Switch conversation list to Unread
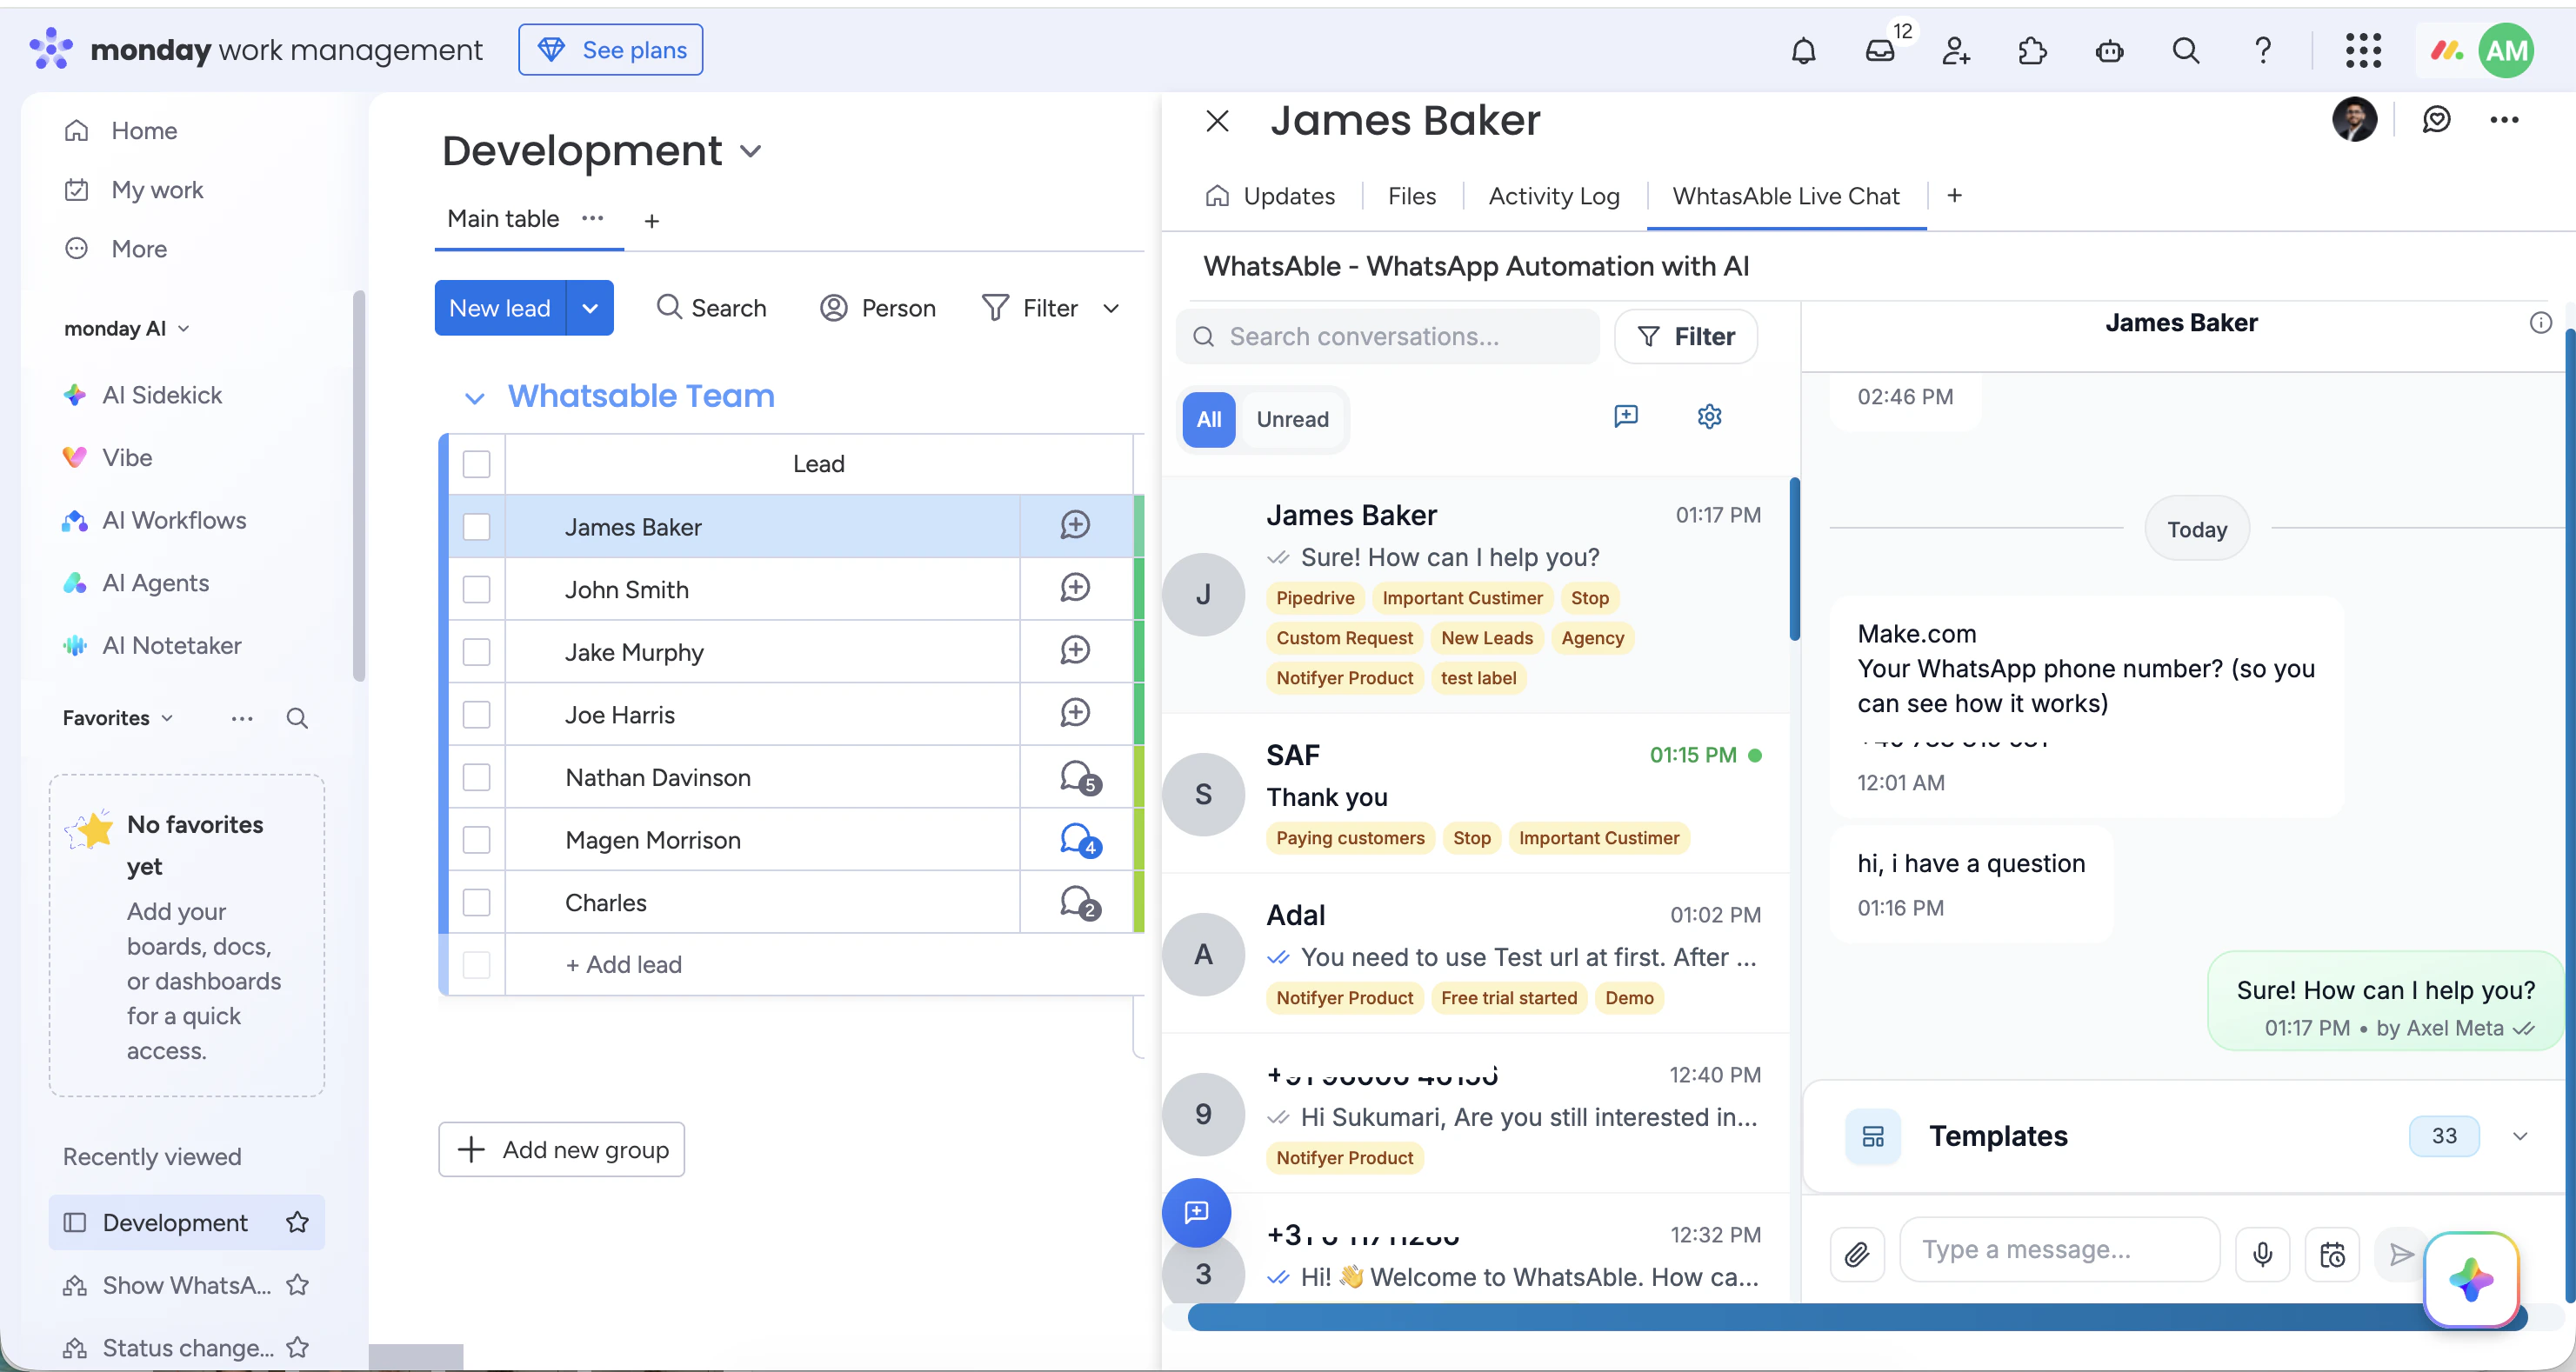The height and width of the screenshot is (1372, 2576). tap(1292, 419)
